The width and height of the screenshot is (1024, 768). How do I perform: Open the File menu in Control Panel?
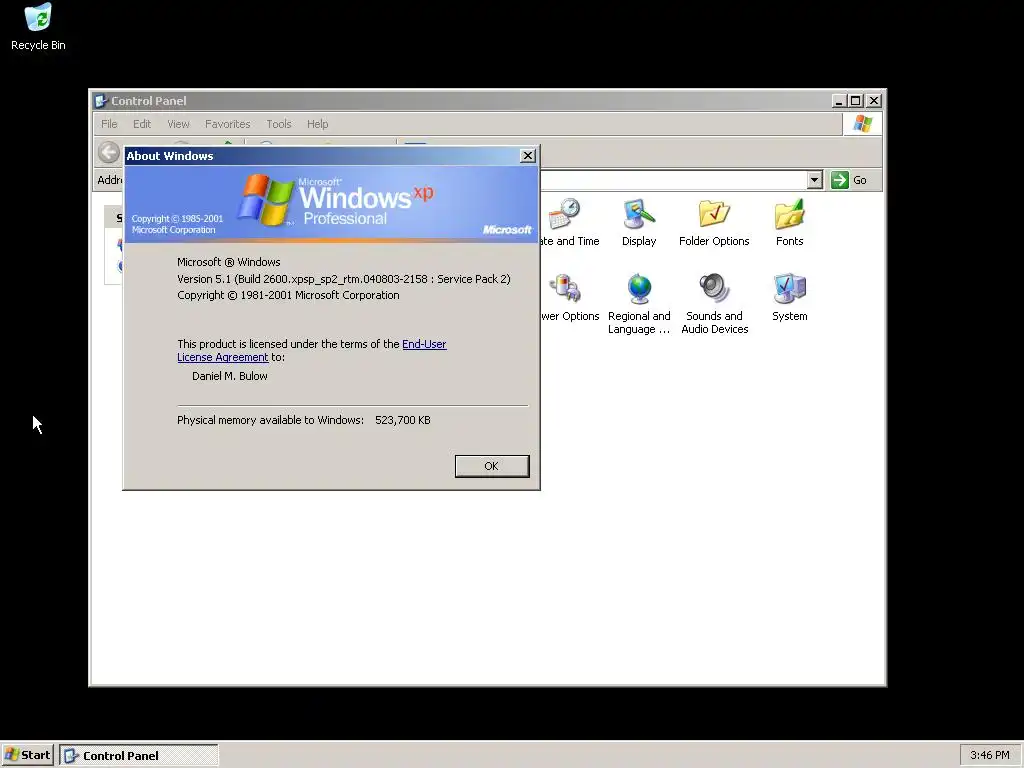click(x=109, y=124)
